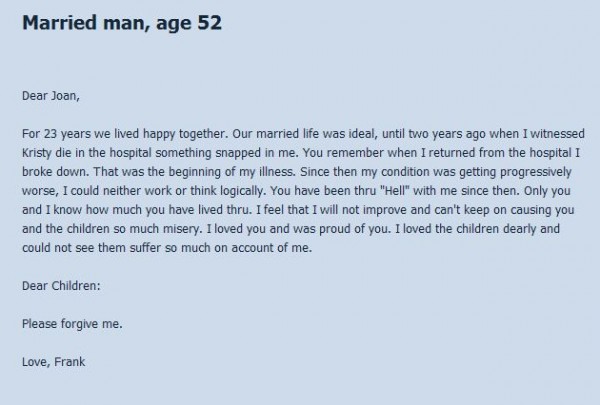Click the quoted word "Hell" in the paragraph
600x405 pixels.
click(x=395, y=191)
